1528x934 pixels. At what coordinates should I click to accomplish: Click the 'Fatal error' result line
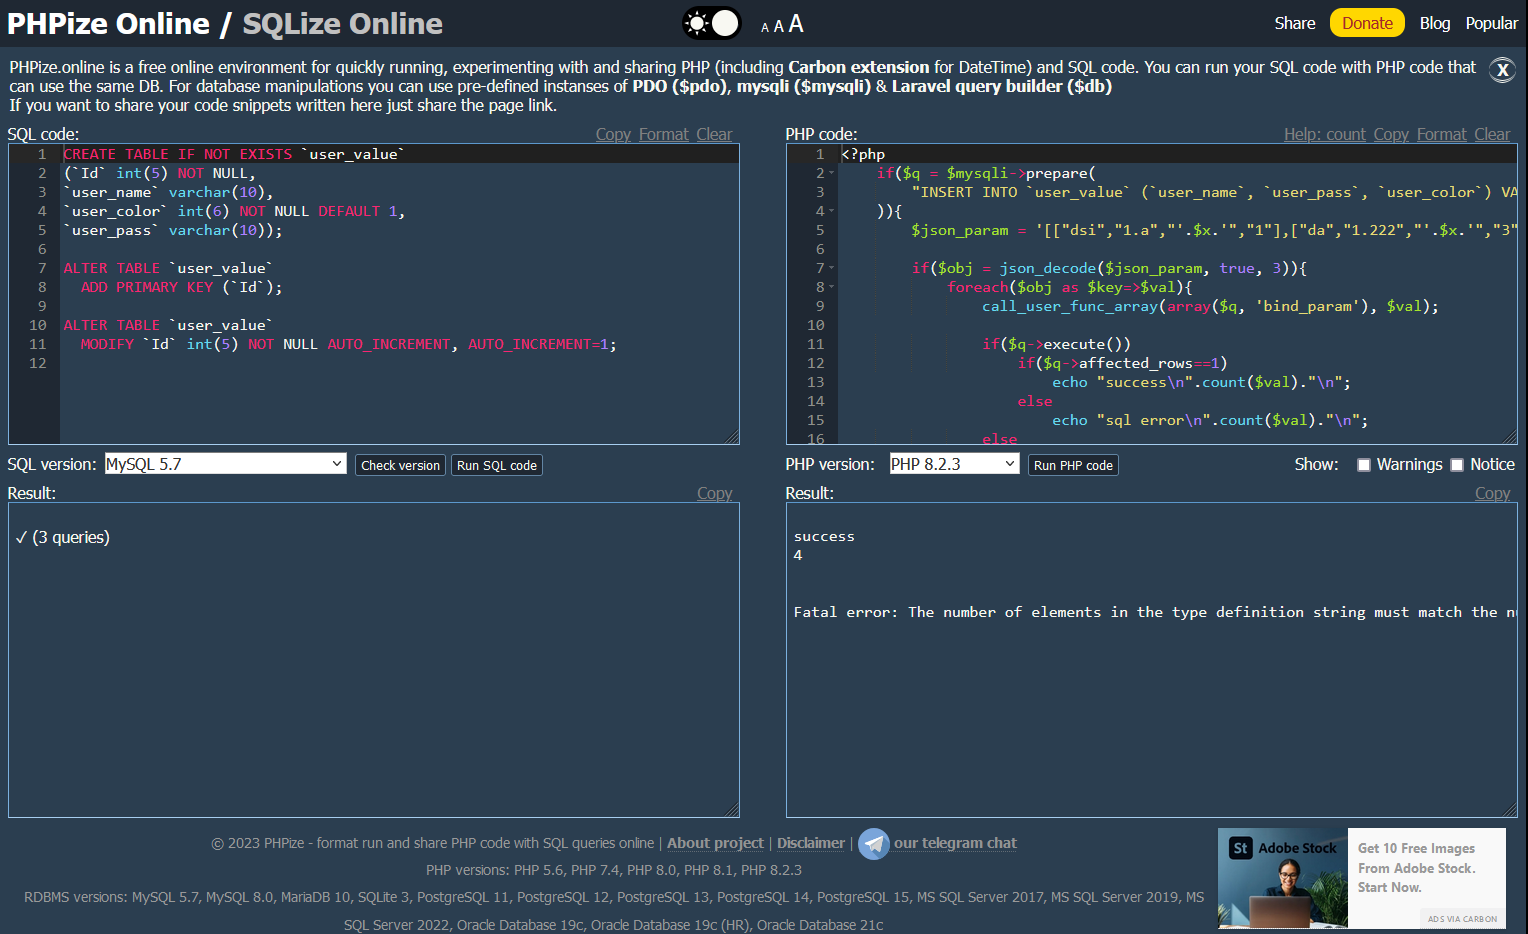pos(1155,613)
